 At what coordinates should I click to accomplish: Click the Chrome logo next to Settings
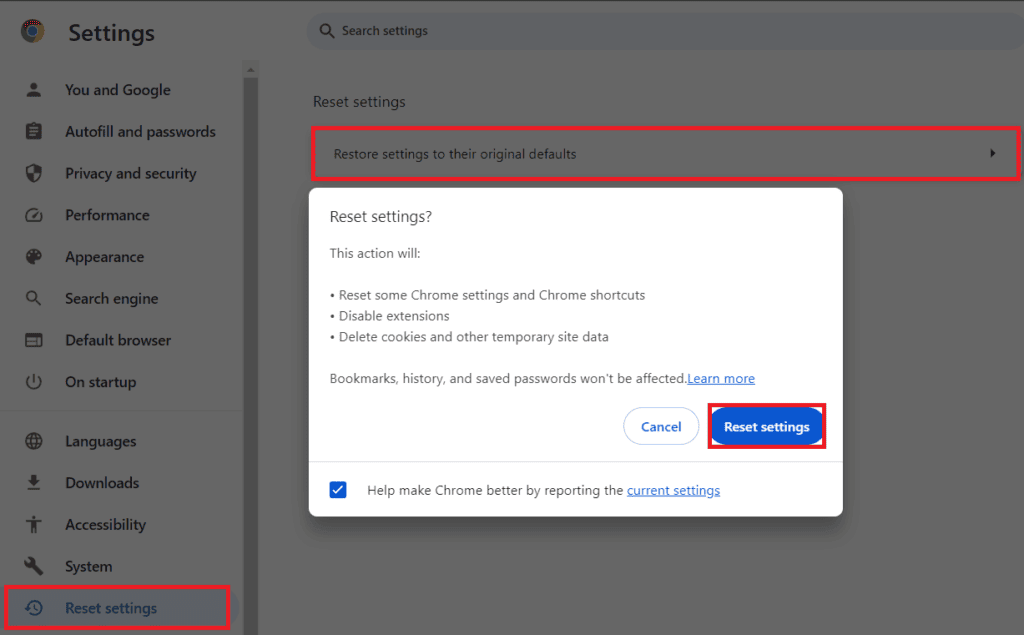pos(33,31)
